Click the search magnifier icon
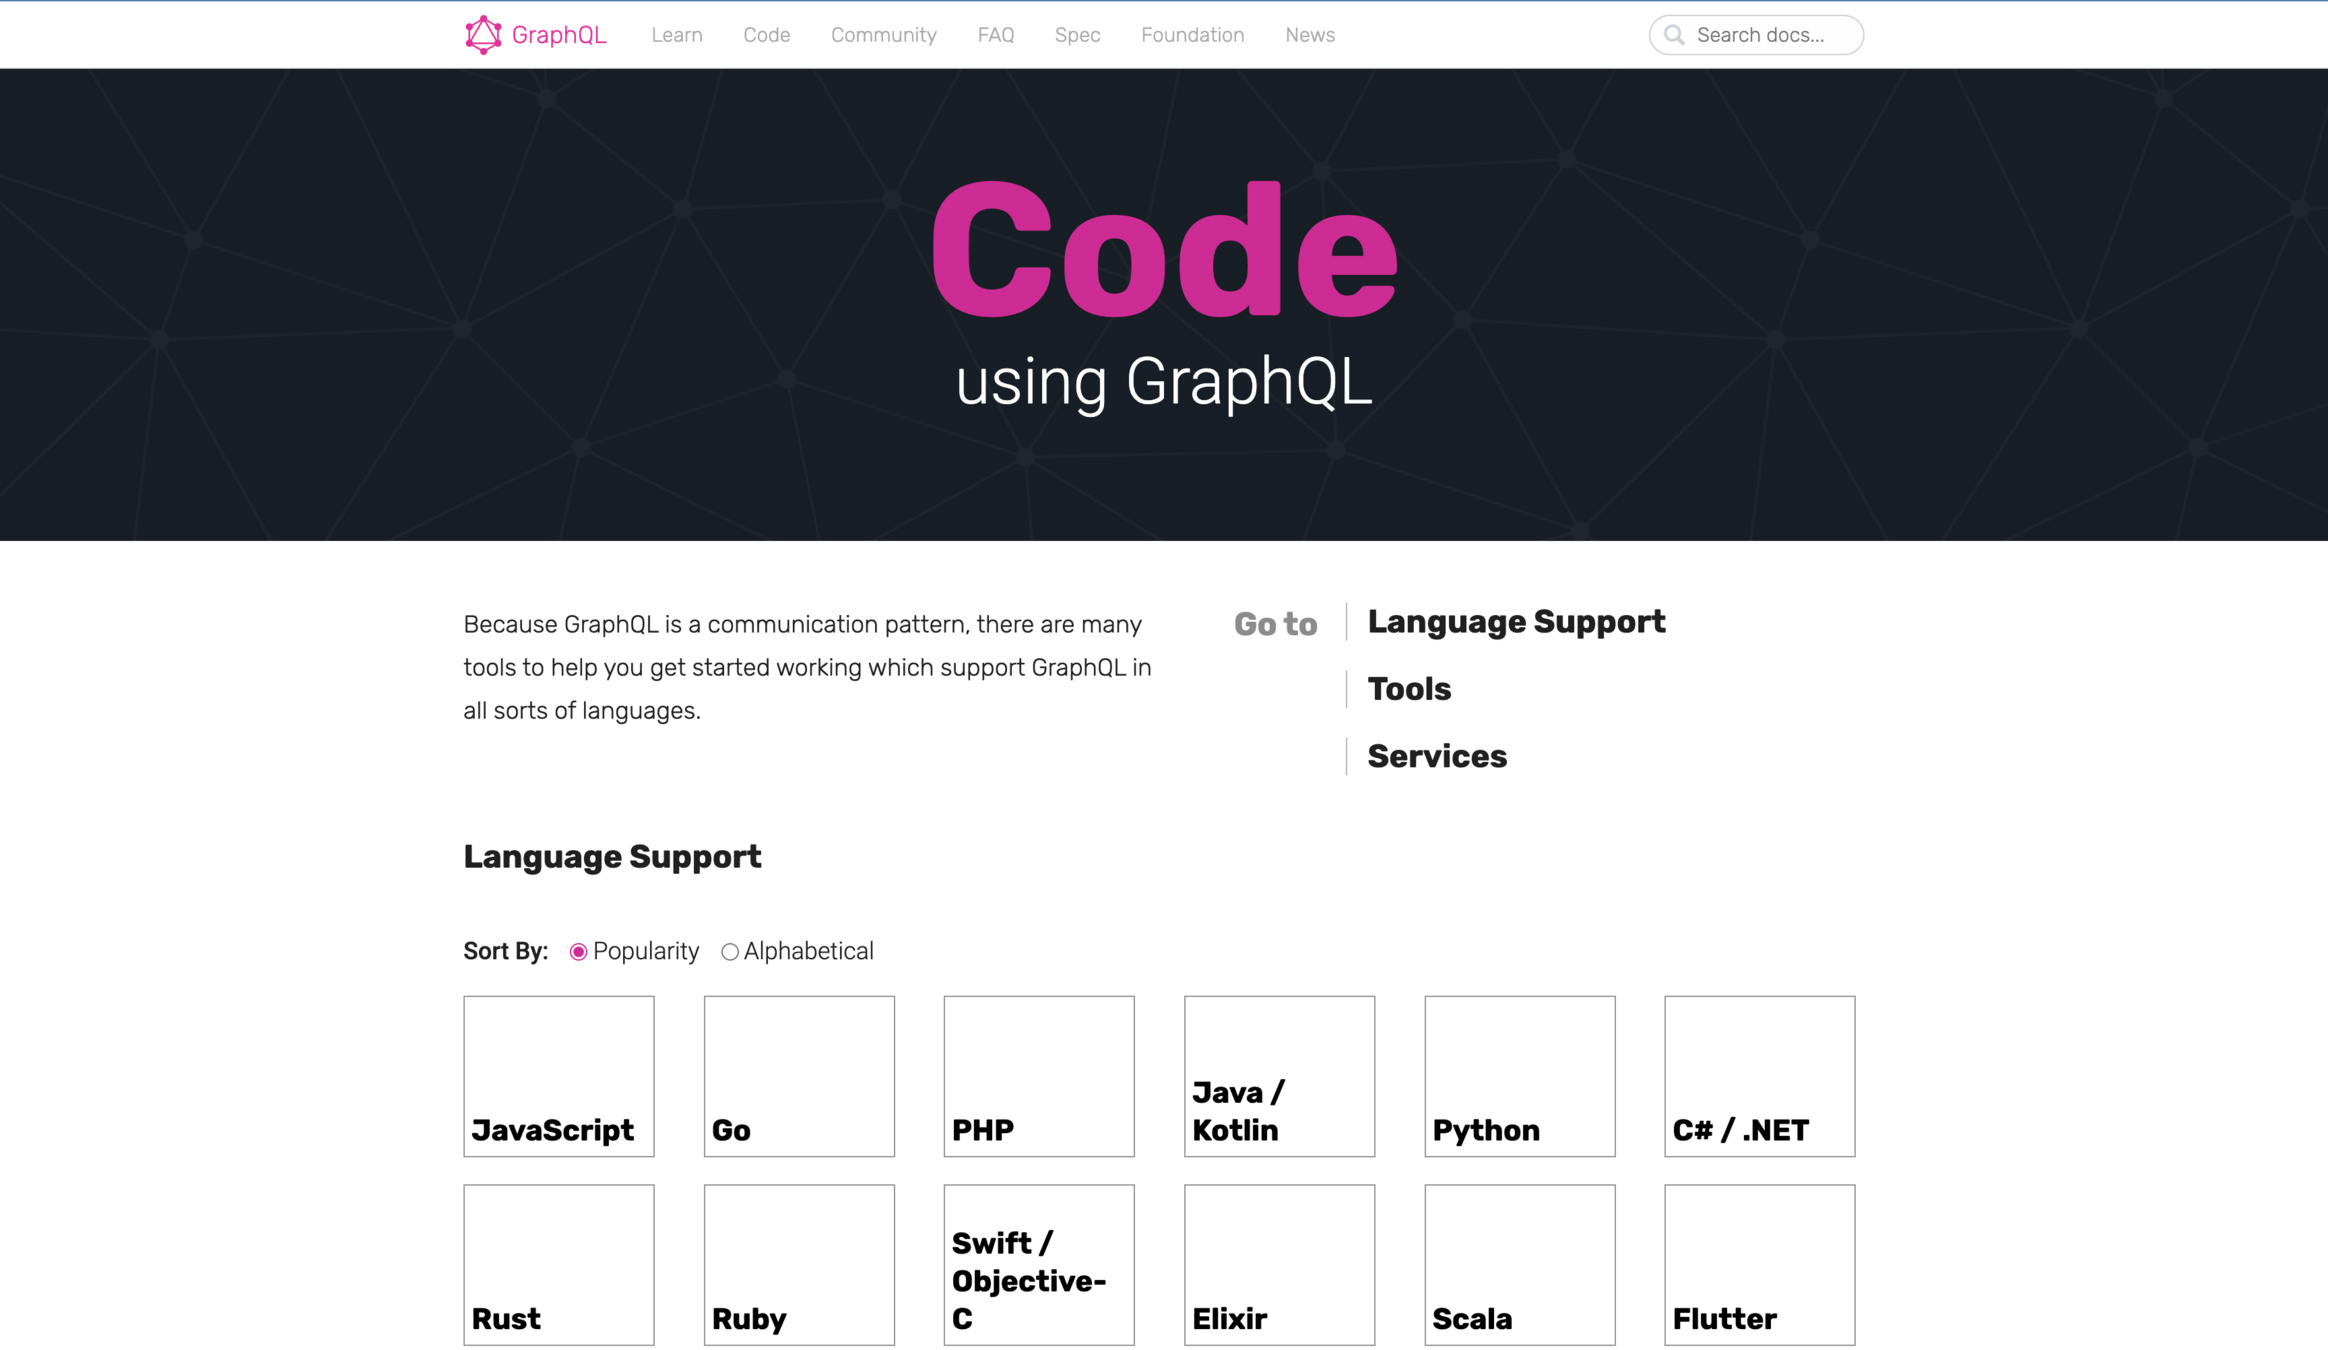 coord(1674,35)
